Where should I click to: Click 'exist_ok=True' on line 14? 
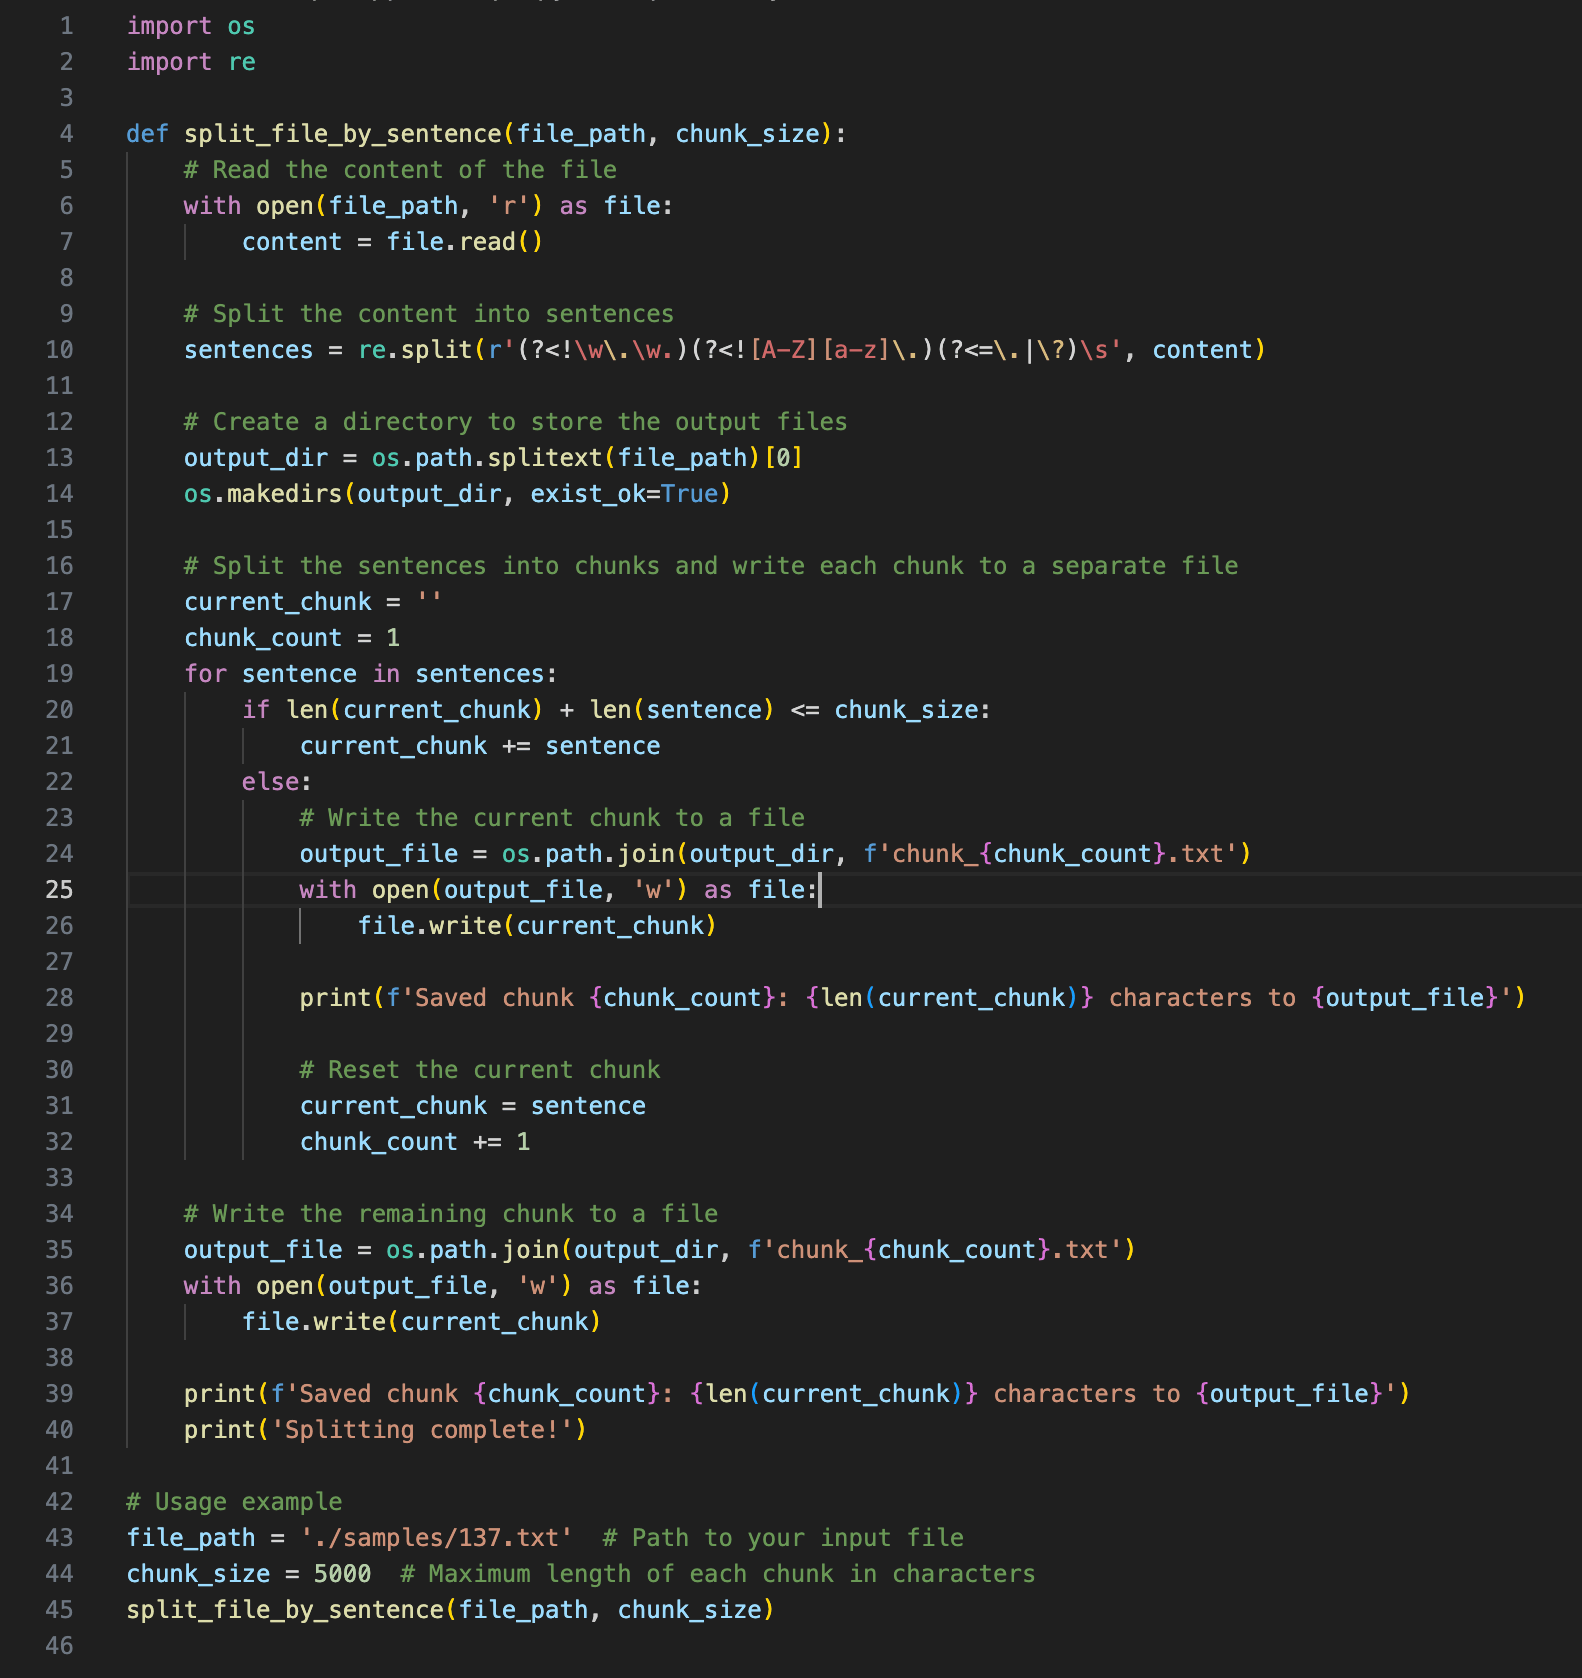[x=624, y=494]
